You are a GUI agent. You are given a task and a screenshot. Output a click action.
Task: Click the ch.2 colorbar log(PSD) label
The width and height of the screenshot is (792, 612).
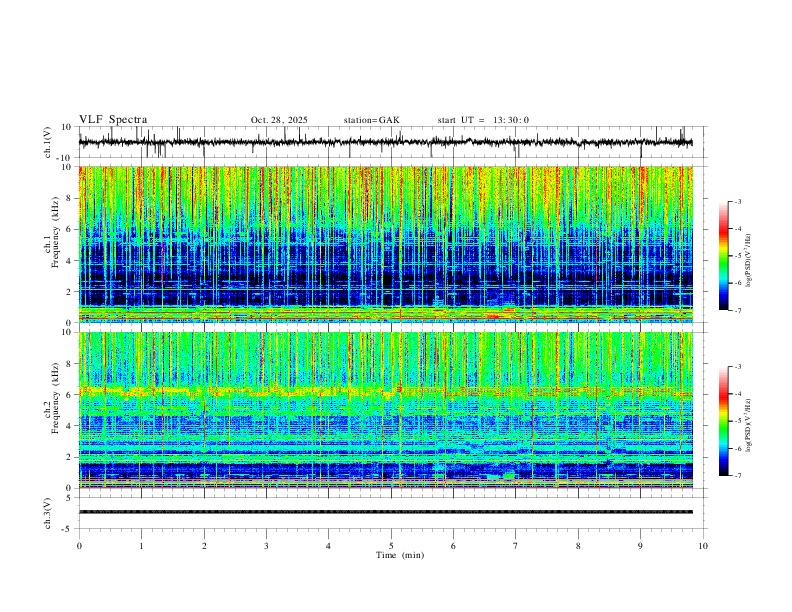coord(748,425)
